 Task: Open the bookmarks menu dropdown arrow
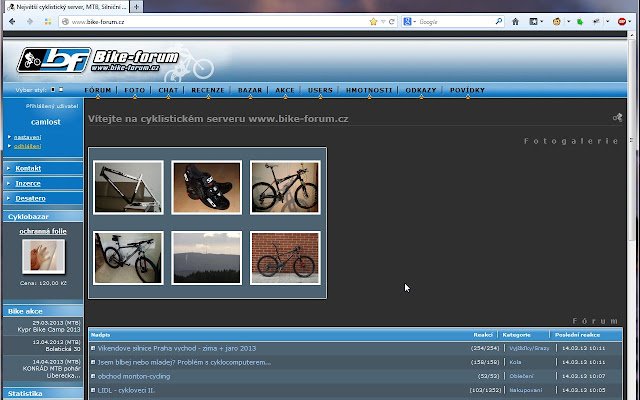pos(542,22)
